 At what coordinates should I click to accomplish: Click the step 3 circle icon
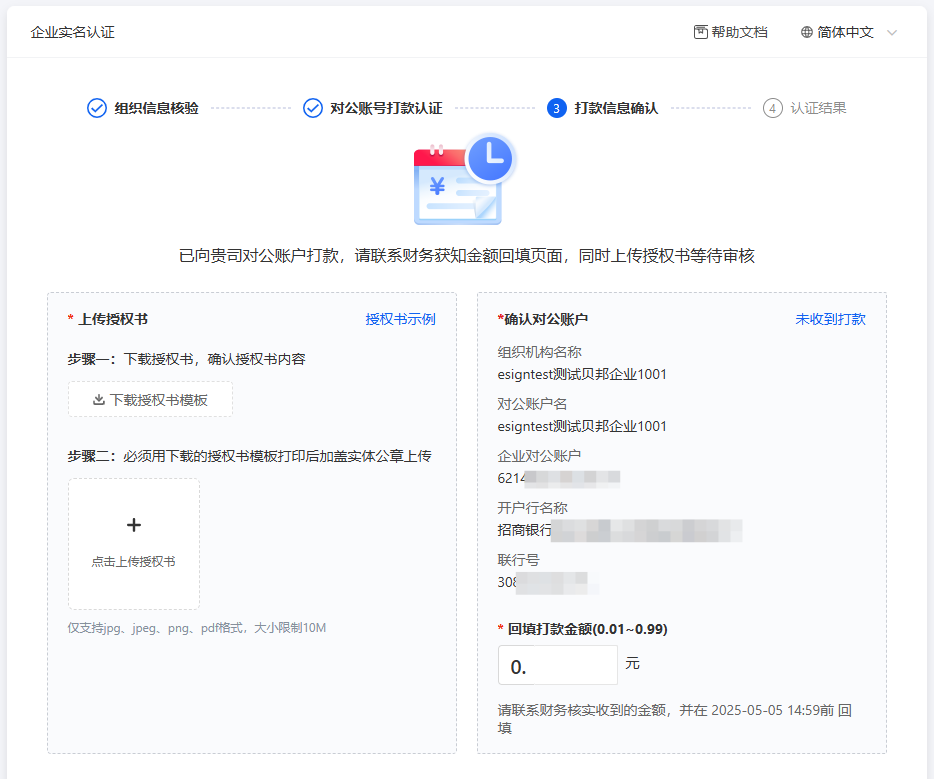pyautogui.click(x=557, y=108)
